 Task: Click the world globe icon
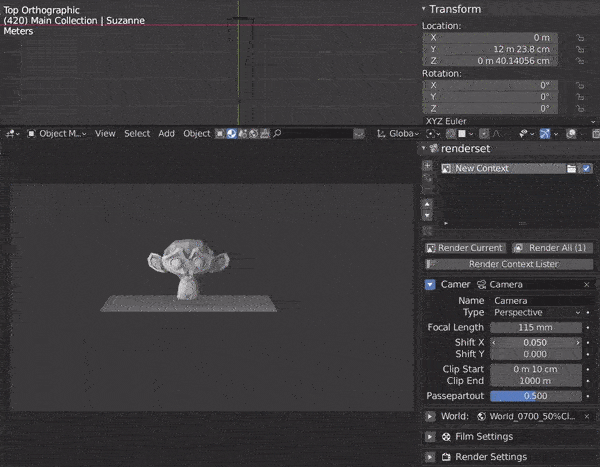481,416
